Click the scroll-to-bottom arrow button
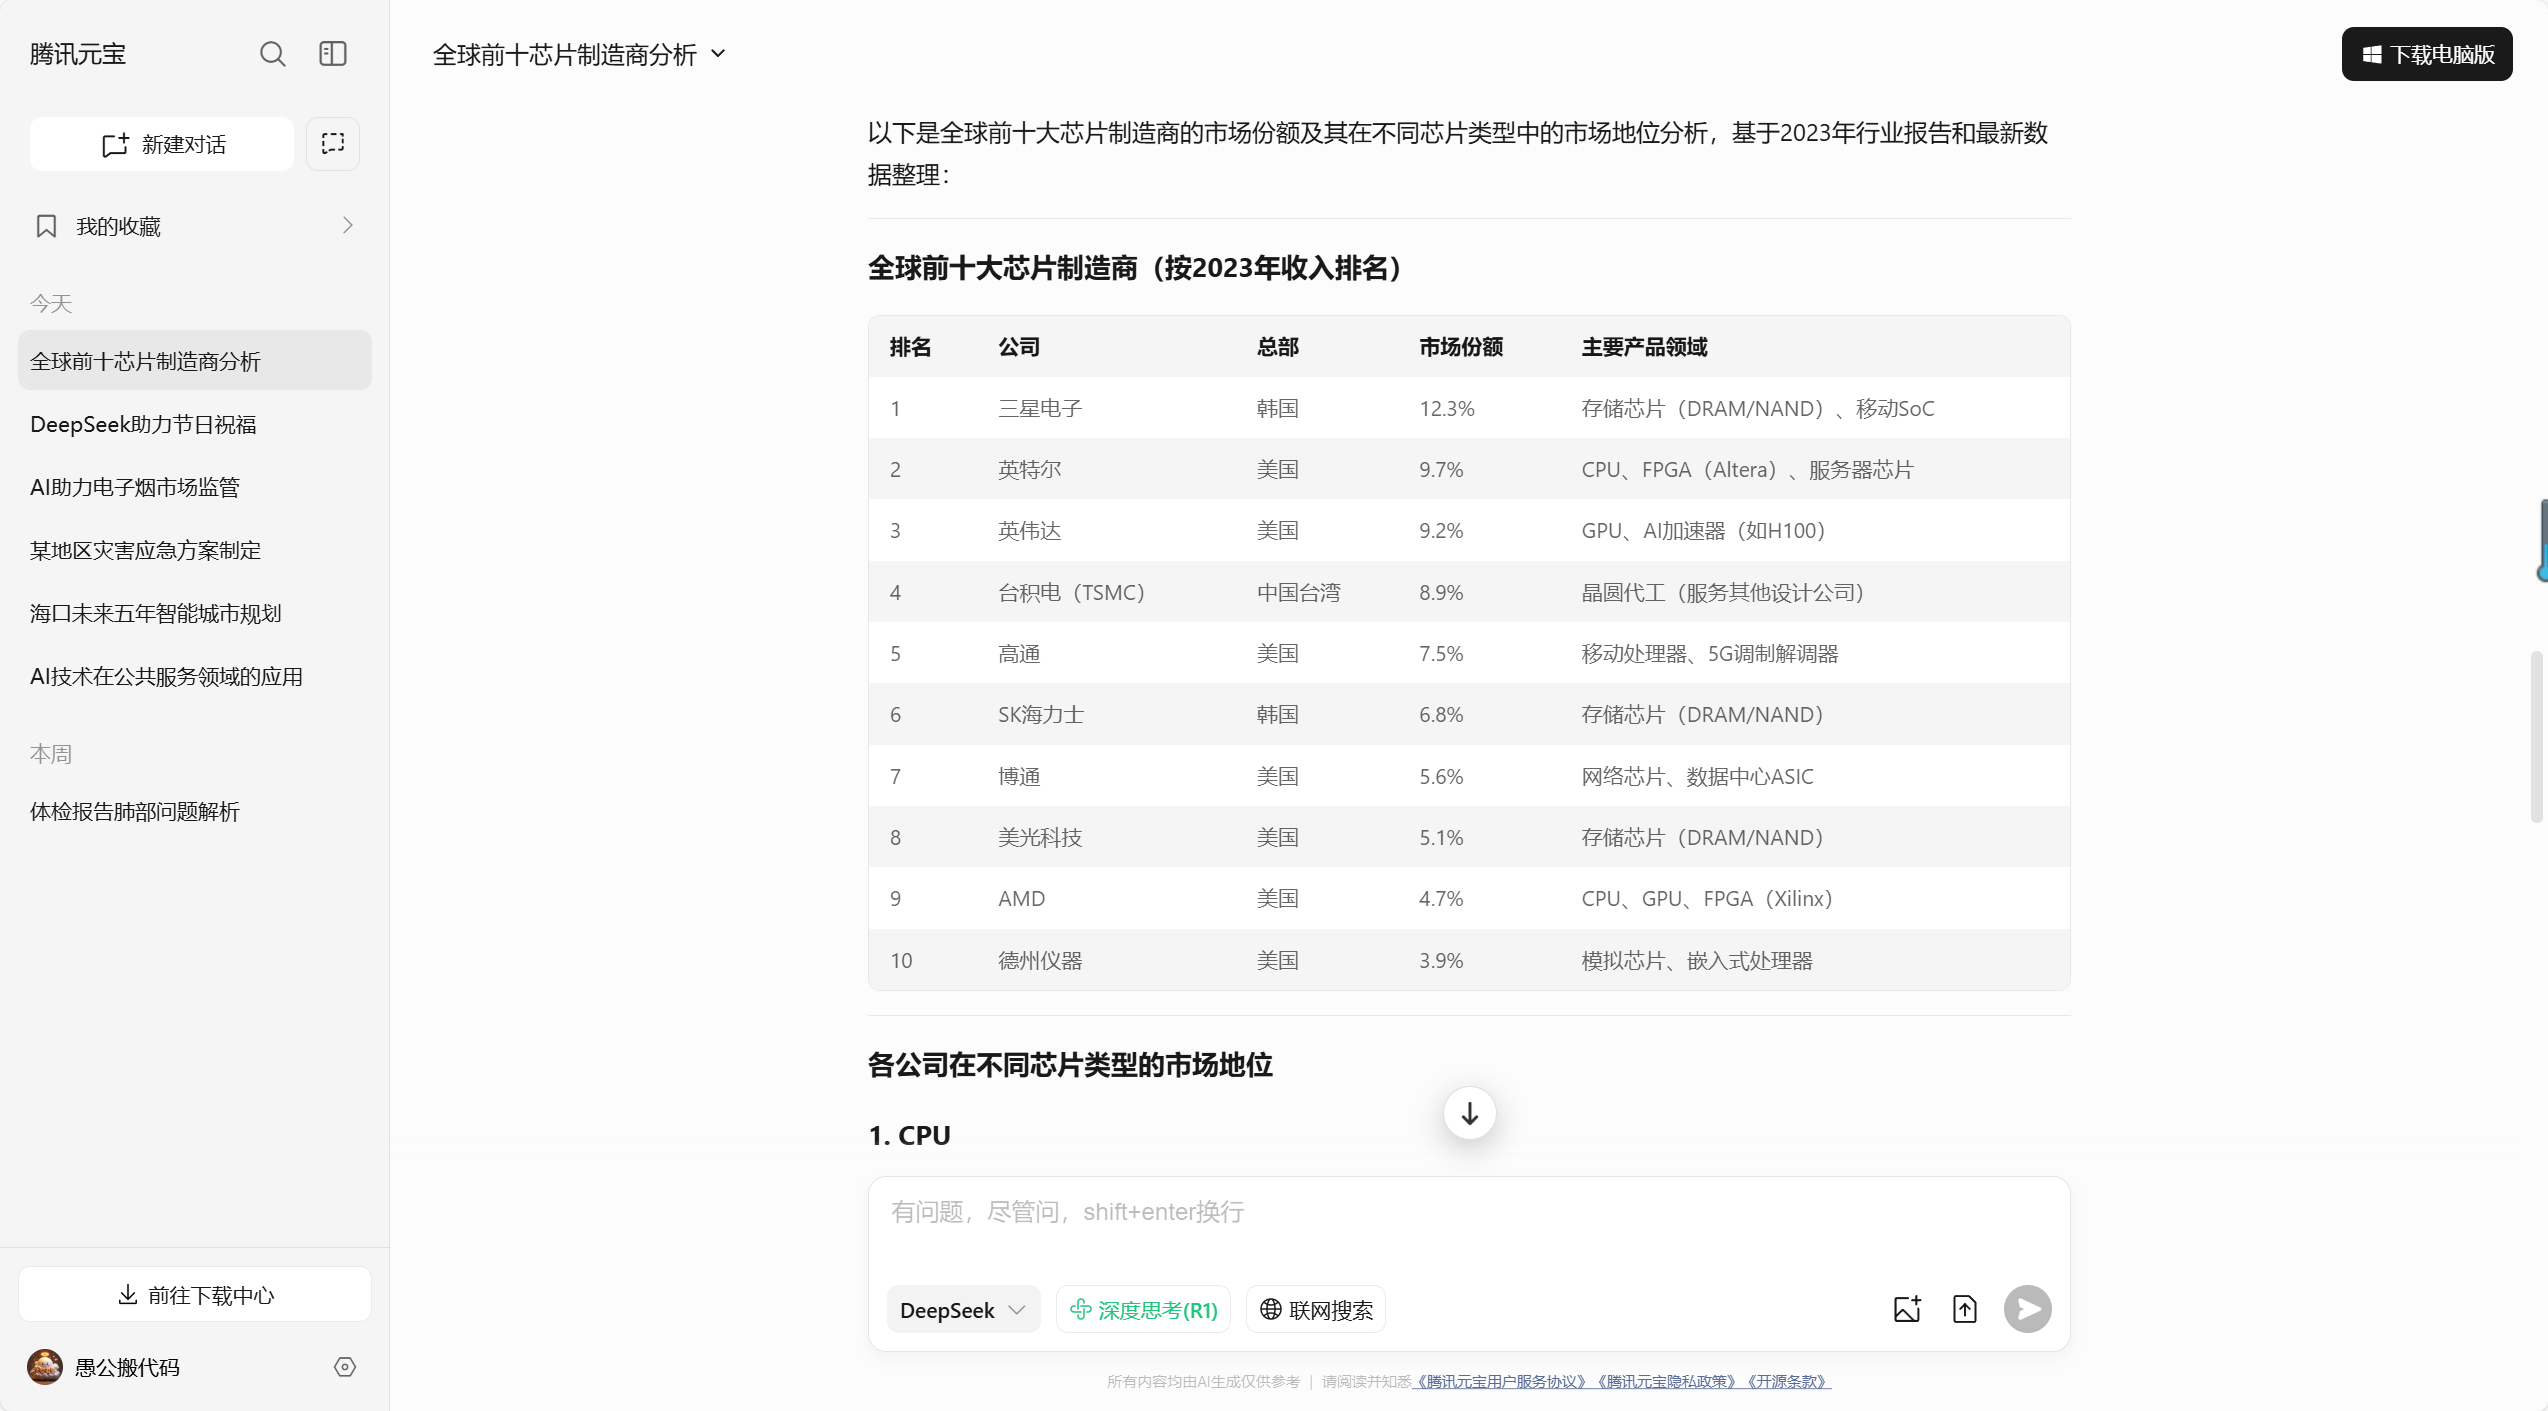The height and width of the screenshot is (1411, 2548). [x=1469, y=1113]
